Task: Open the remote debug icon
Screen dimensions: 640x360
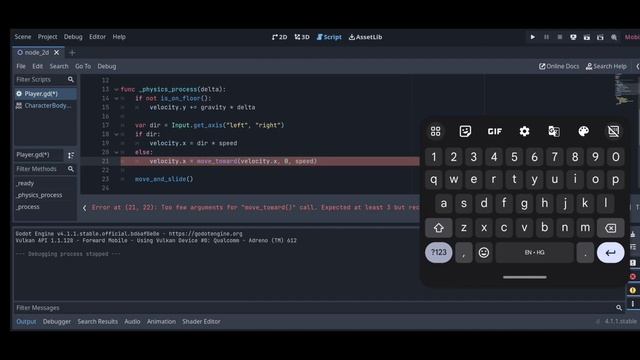Action: pos(573,37)
